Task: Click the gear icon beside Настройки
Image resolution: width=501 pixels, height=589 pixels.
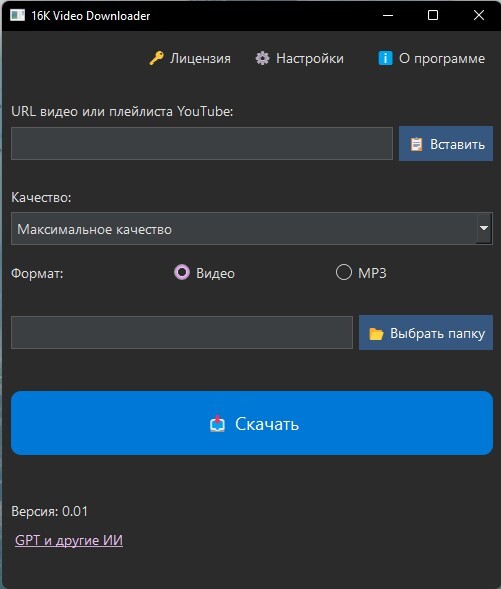Action: [263, 58]
